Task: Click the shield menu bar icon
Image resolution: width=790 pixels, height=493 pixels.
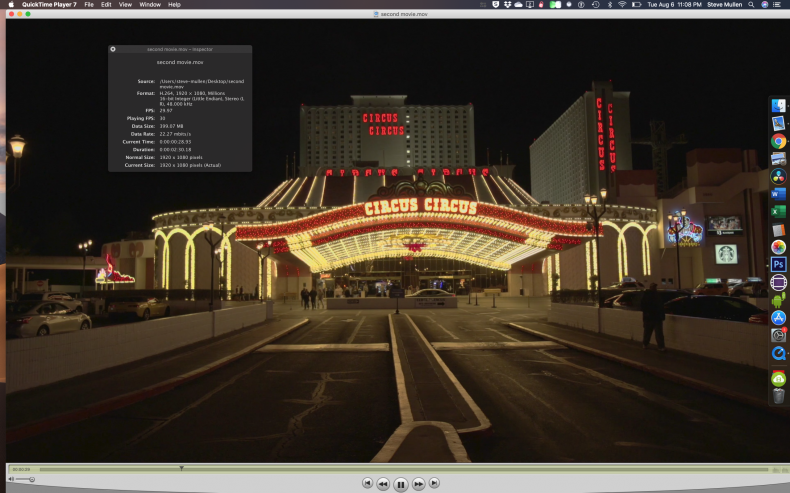Action: [x=495, y=5]
